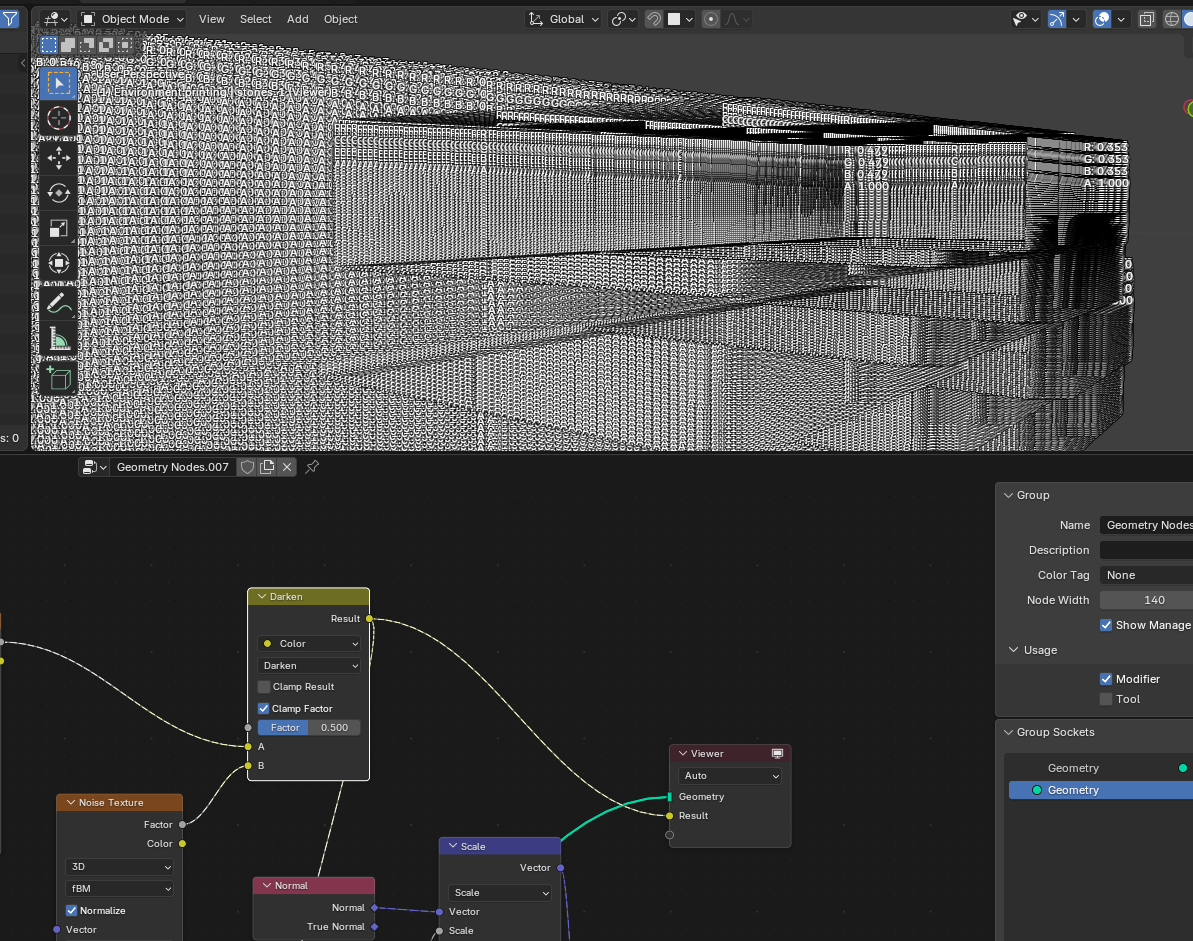Uncheck Clamp Factor on the Darken node
Screen dimensions: 1193x941
point(264,708)
